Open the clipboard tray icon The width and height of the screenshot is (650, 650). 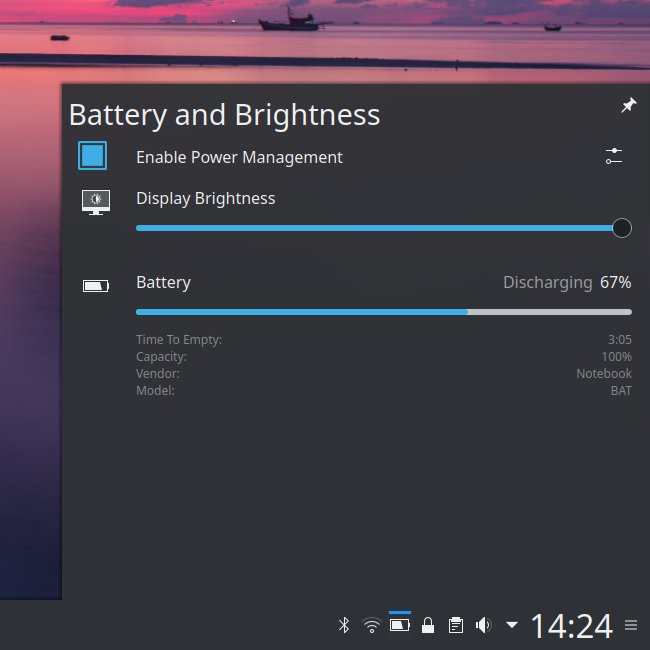(456, 626)
